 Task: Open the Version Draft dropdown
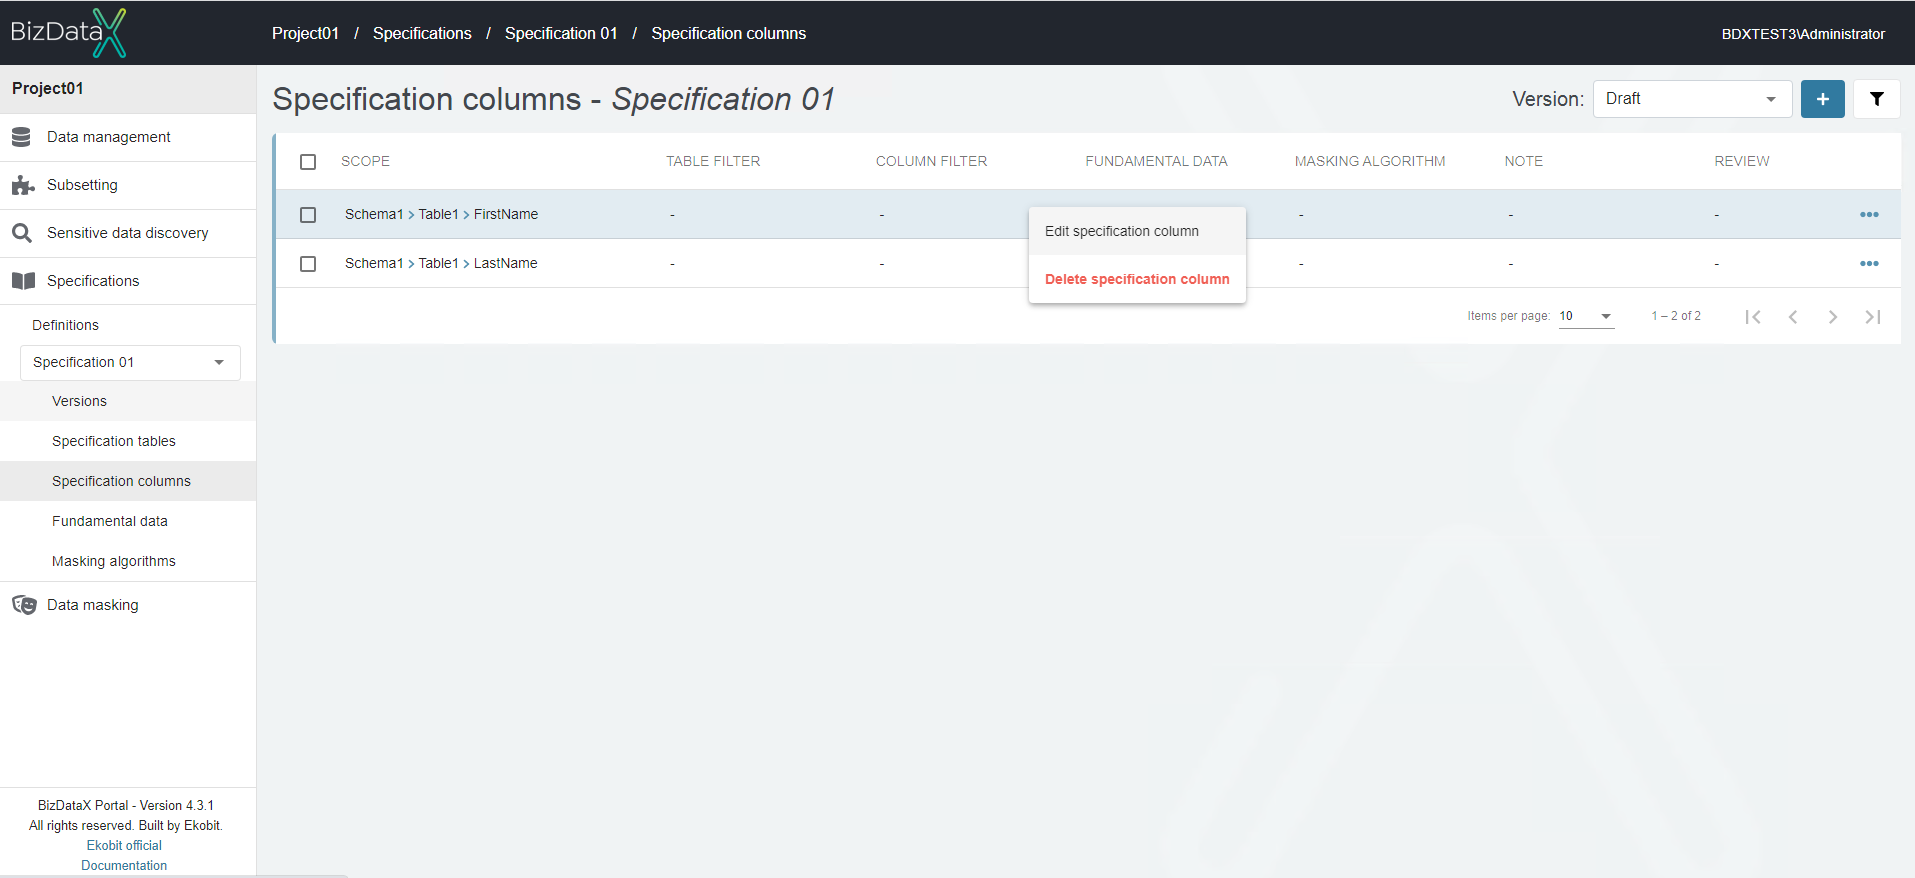[1691, 99]
